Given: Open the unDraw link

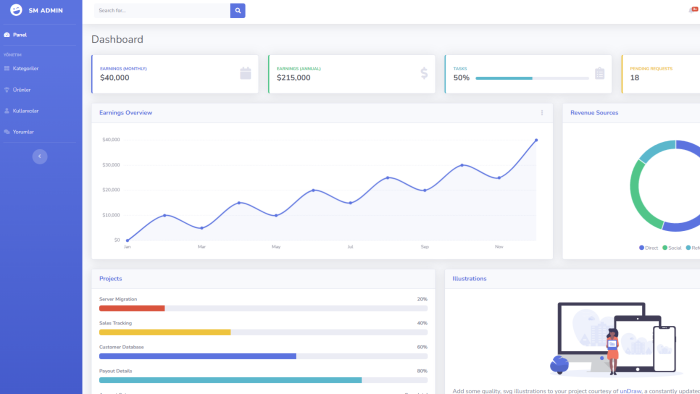Looking at the screenshot, I should tap(630, 391).
